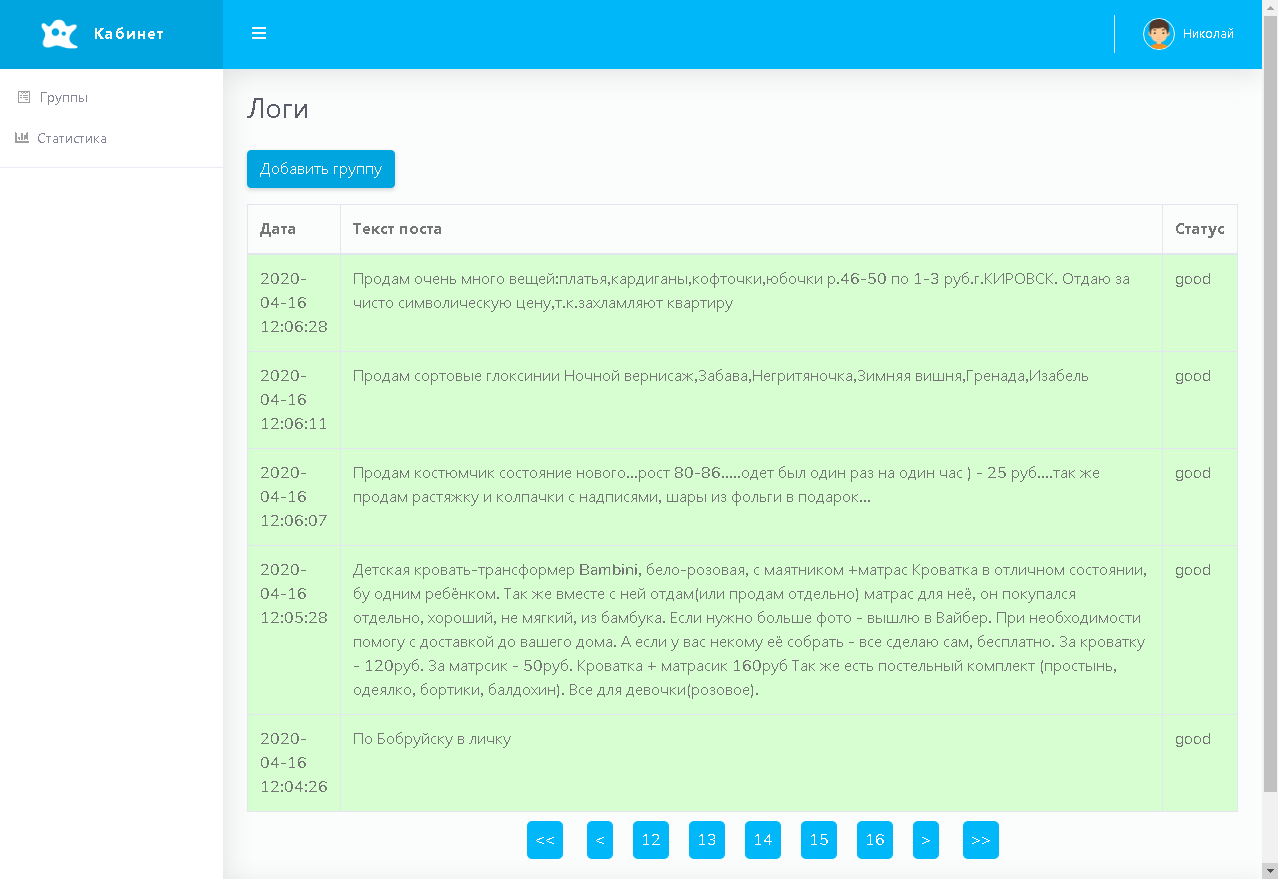Toggle the hamburger sidebar menu
1278x879 pixels.
(259, 34)
